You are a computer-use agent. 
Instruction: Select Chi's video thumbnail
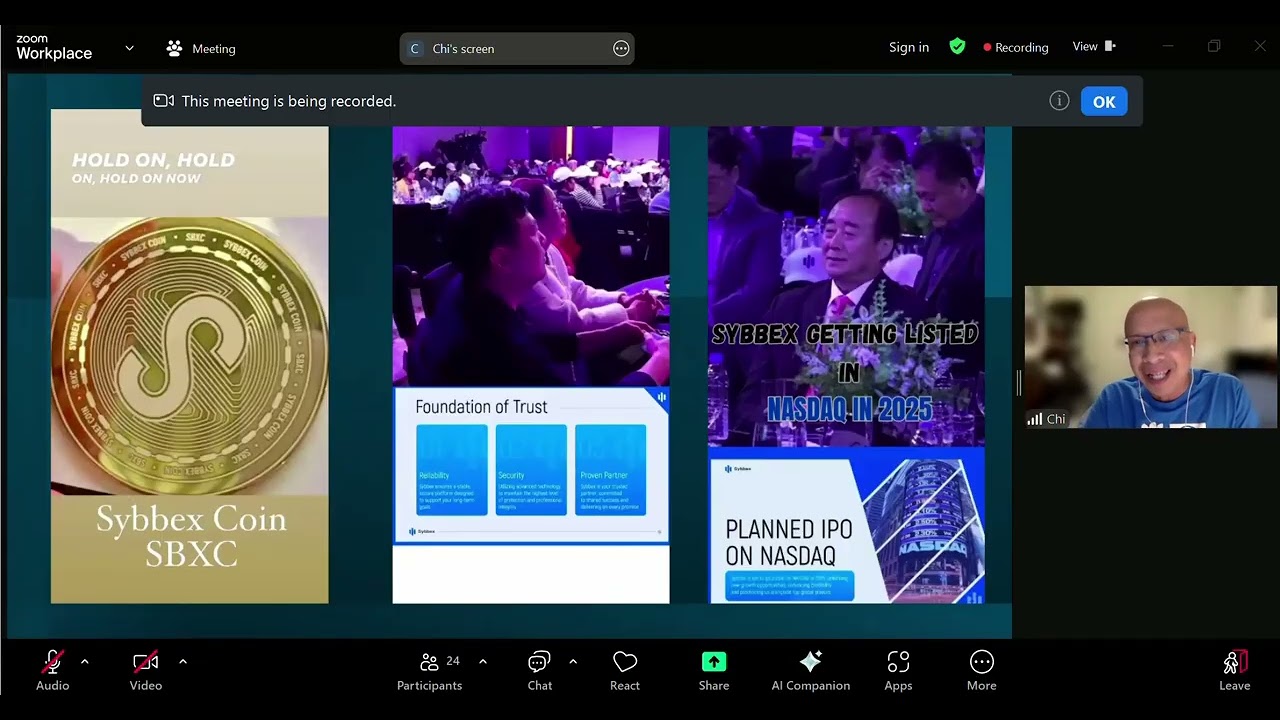pos(1150,357)
